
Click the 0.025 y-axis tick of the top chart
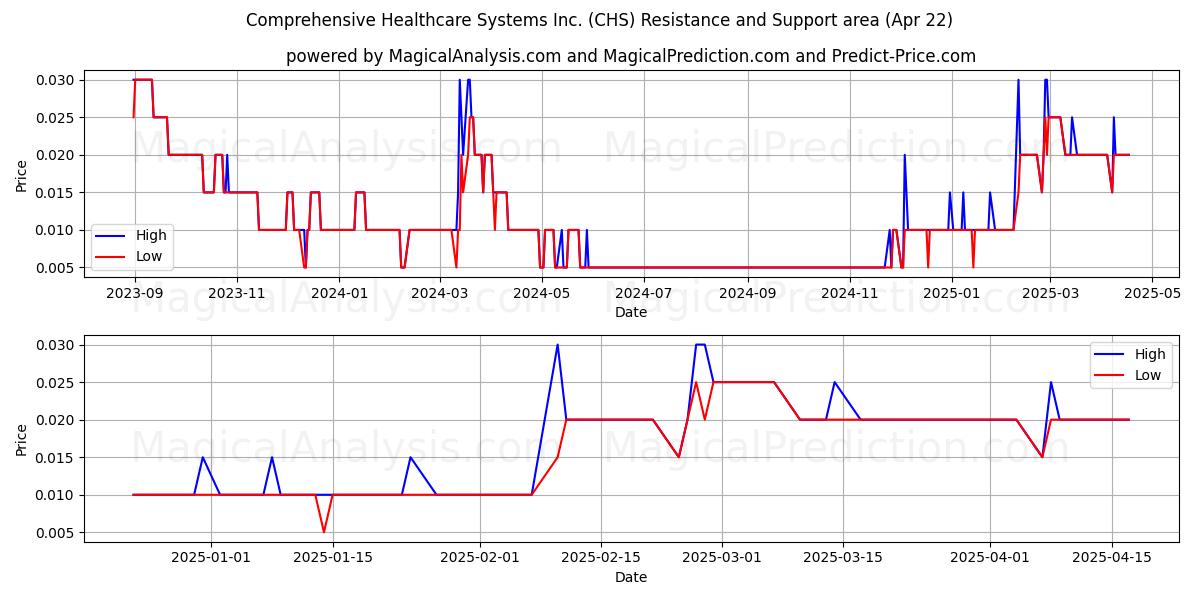tap(57, 118)
